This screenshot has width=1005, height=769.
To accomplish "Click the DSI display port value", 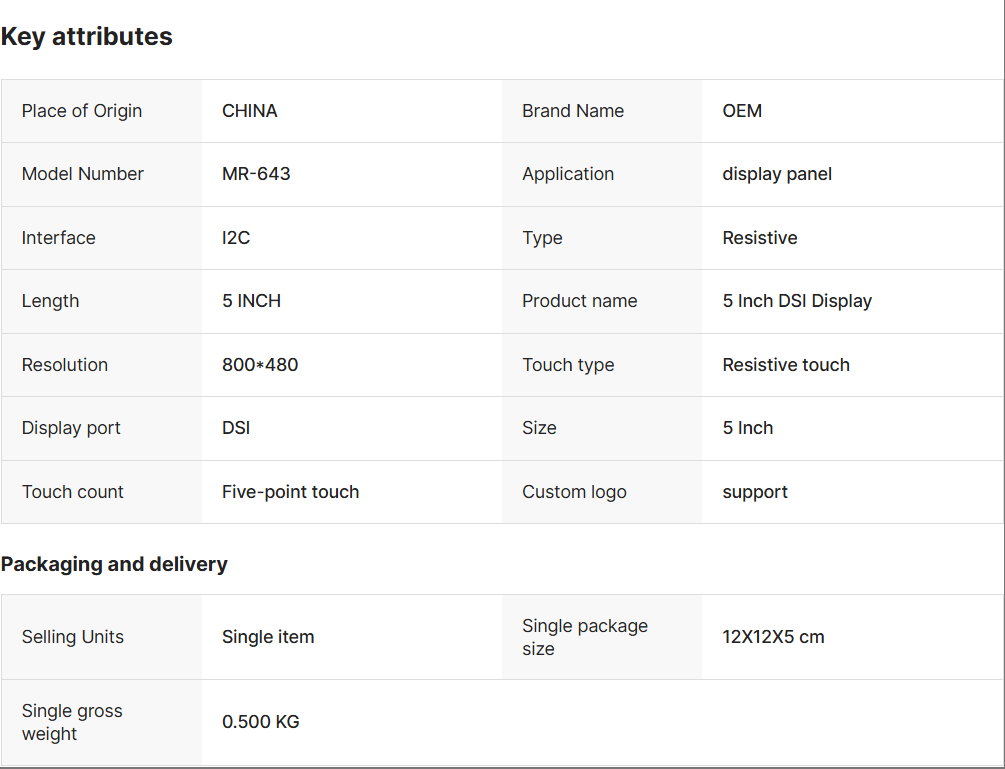I will pos(236,428).
